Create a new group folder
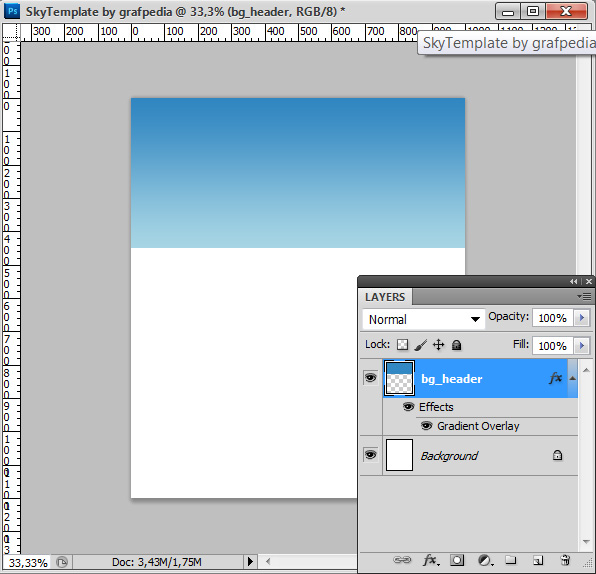This screenshot has height=574, width=596. pos(510,560)
